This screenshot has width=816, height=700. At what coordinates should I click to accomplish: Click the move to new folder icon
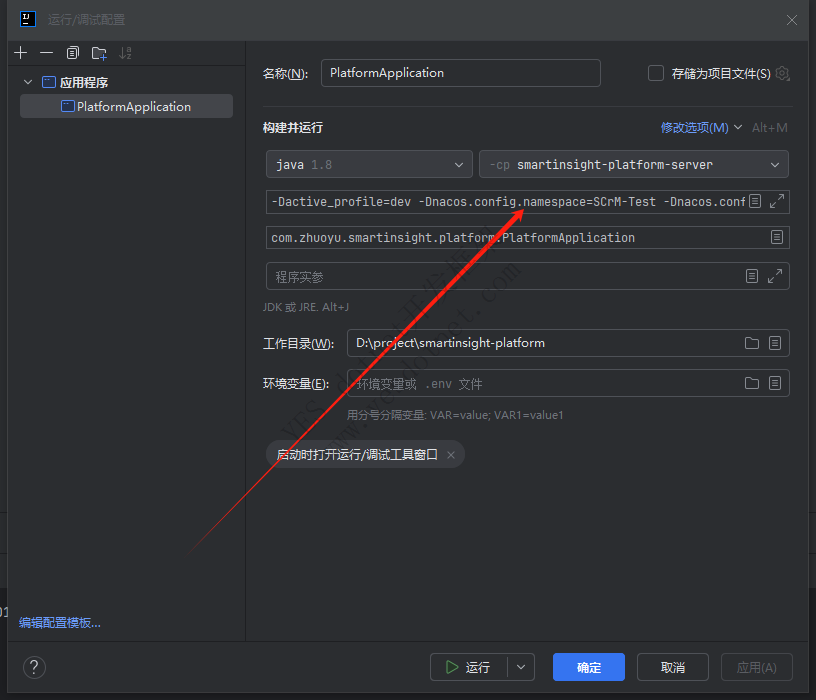click(99, 53)
